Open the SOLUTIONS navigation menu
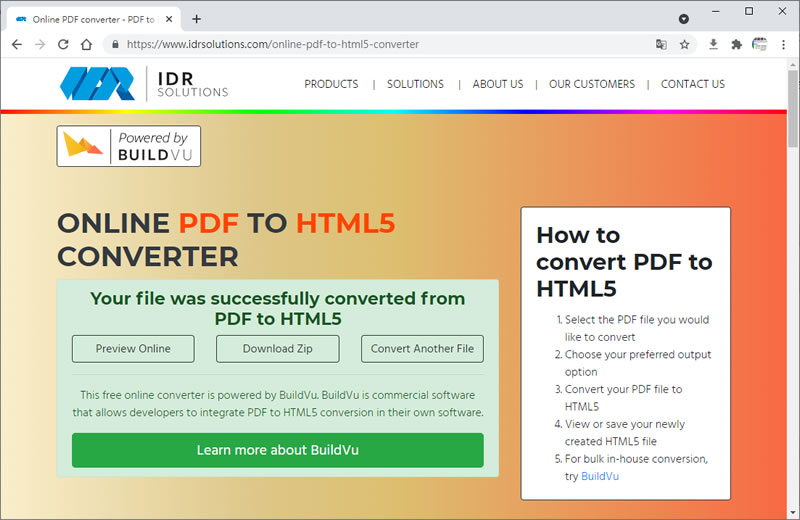The width and height of the screenshot is (800, 520). click(x=415, y=84)
